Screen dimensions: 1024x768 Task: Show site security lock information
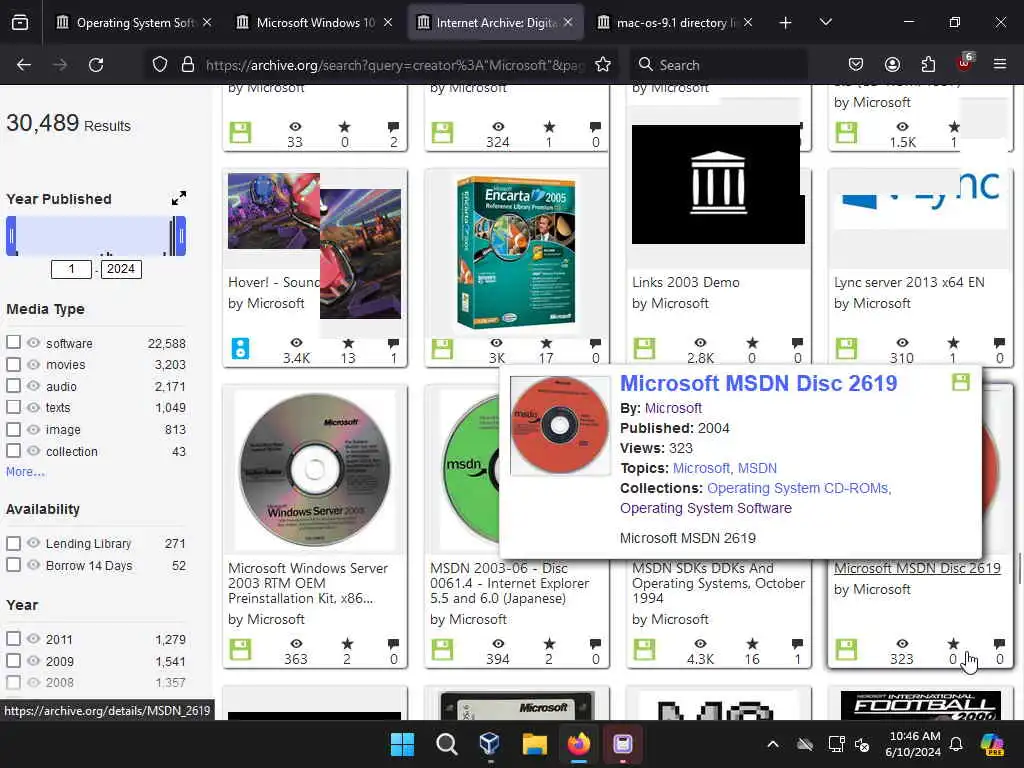(188, 65)
